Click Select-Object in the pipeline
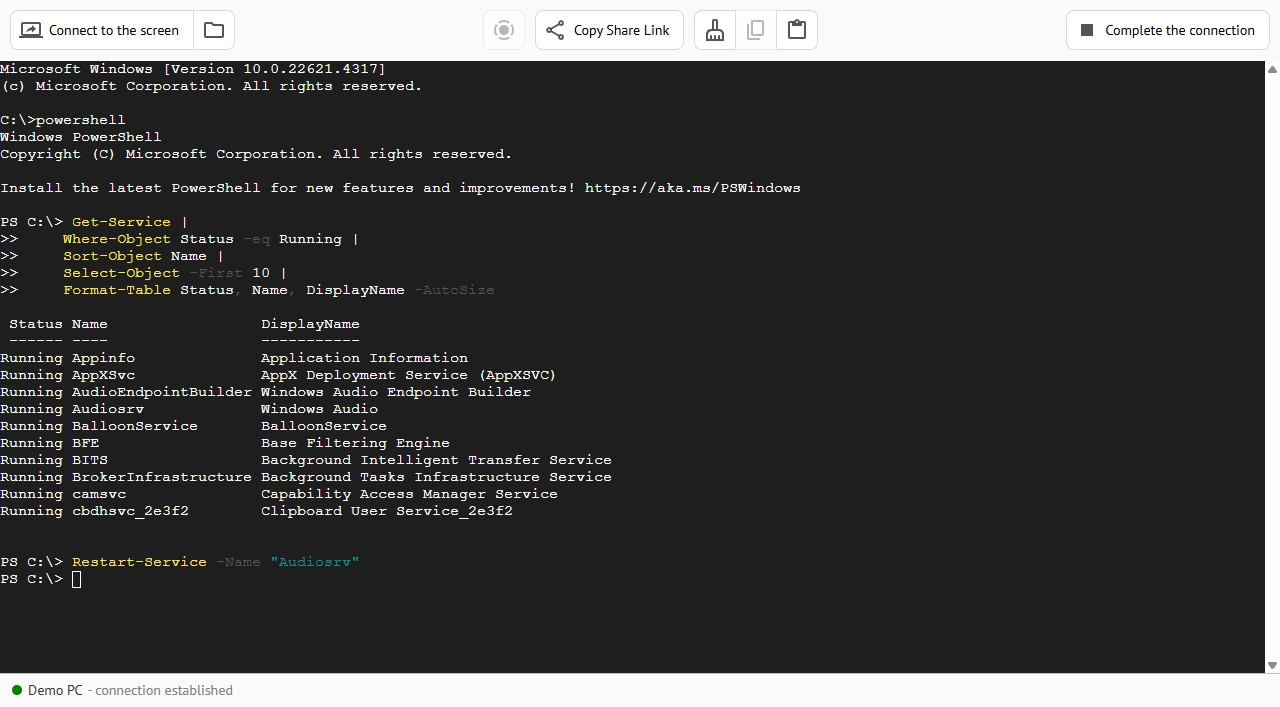Image resolution: width=1280 pixels, height=707 pixels. [121, 273]
